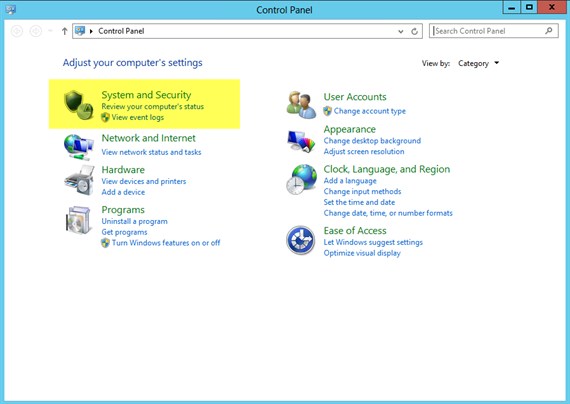Go up one folder level
This screenshot has width=570, height=404.
click(x=65, y=31)
